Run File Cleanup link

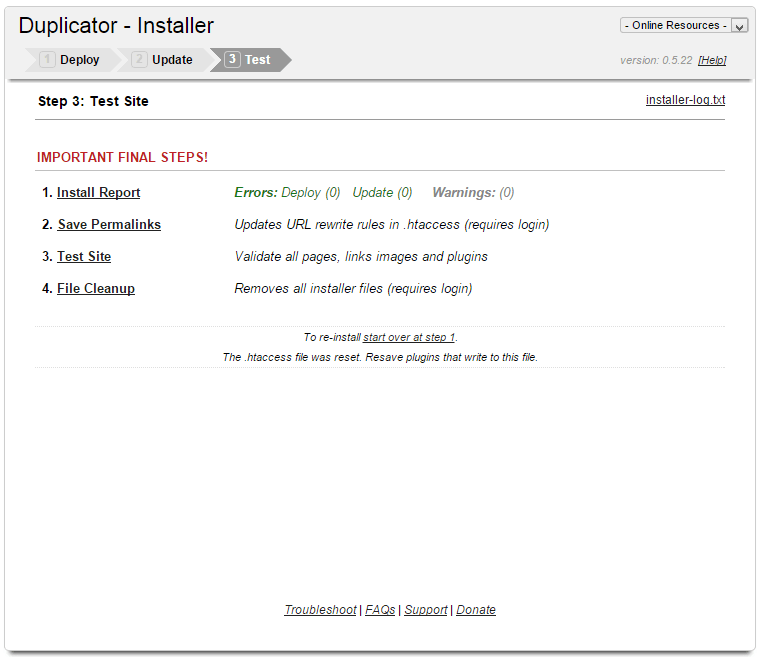coord(96,289)
